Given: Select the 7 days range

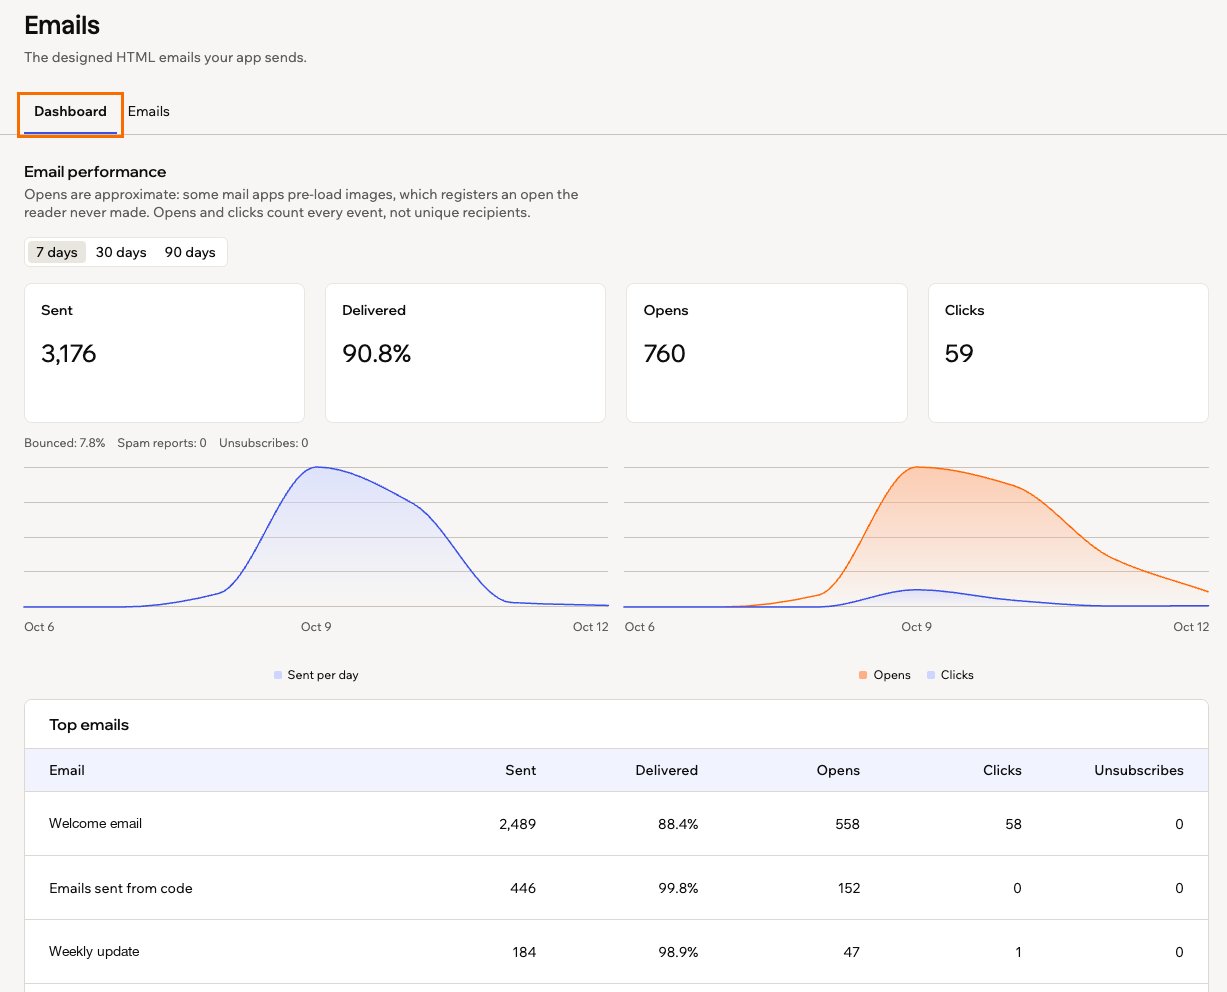Looking at the screenshot, I should 57,252.
